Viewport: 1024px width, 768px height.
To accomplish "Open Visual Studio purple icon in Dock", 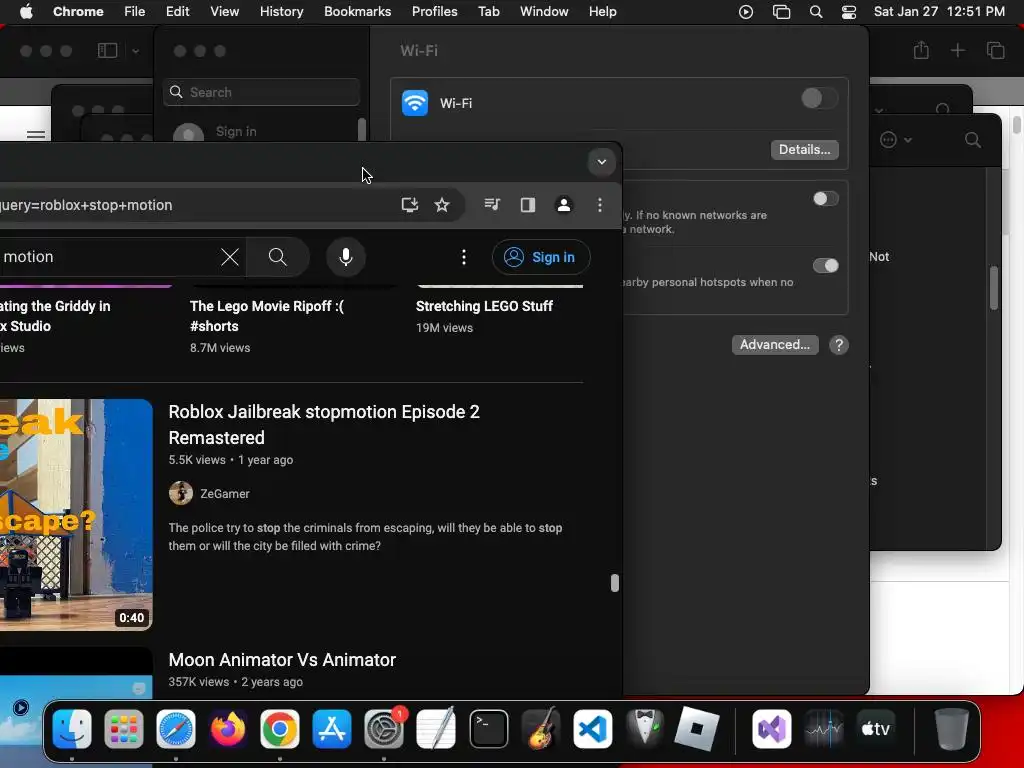I will pos(772,729).
